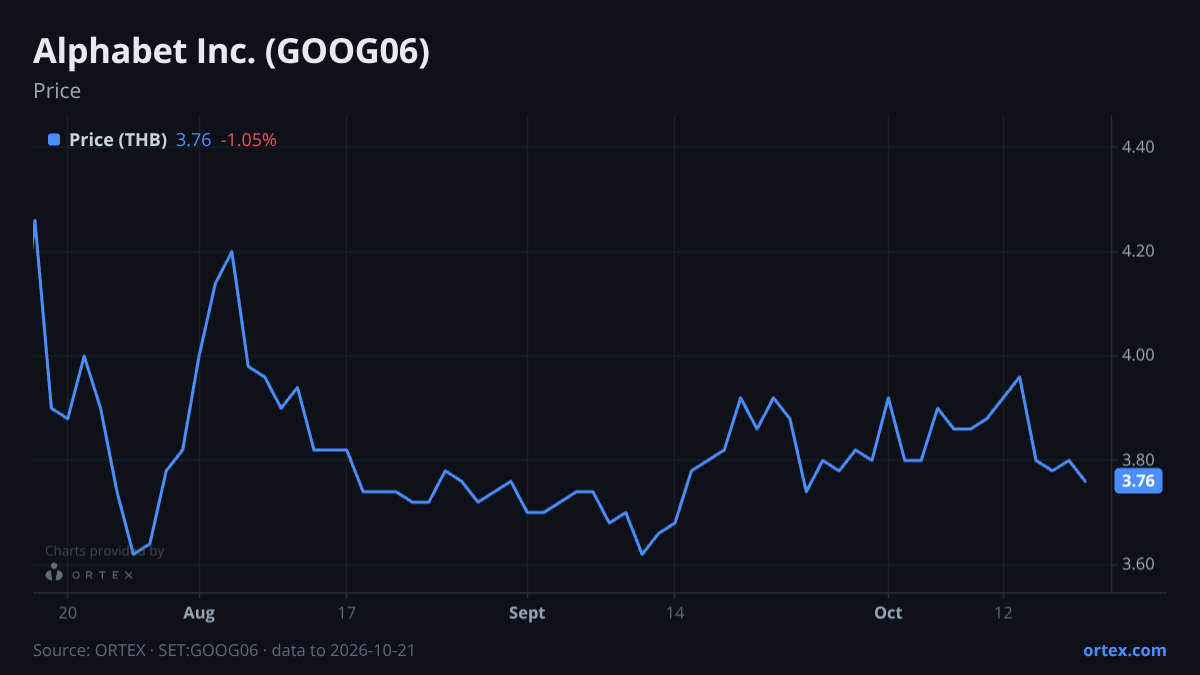Click the 20 date axis label
The height and width of the screenshot is (675, 1200).
click(68, 613)
